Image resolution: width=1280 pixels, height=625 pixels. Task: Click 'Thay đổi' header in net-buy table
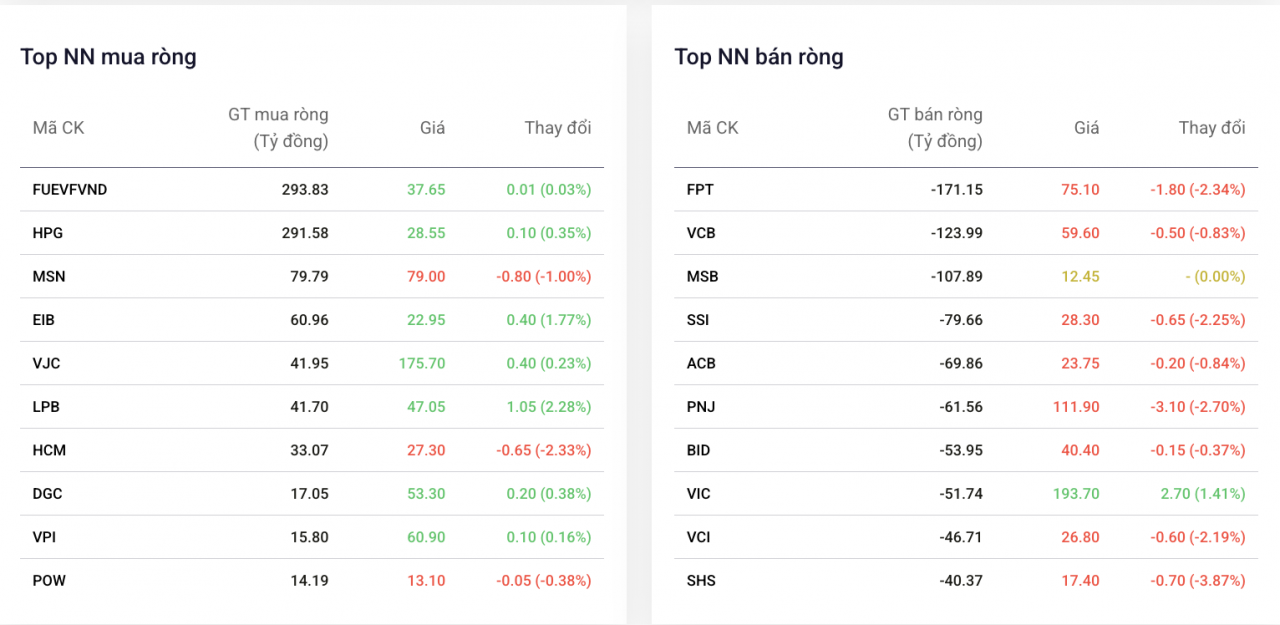(557, 128)
